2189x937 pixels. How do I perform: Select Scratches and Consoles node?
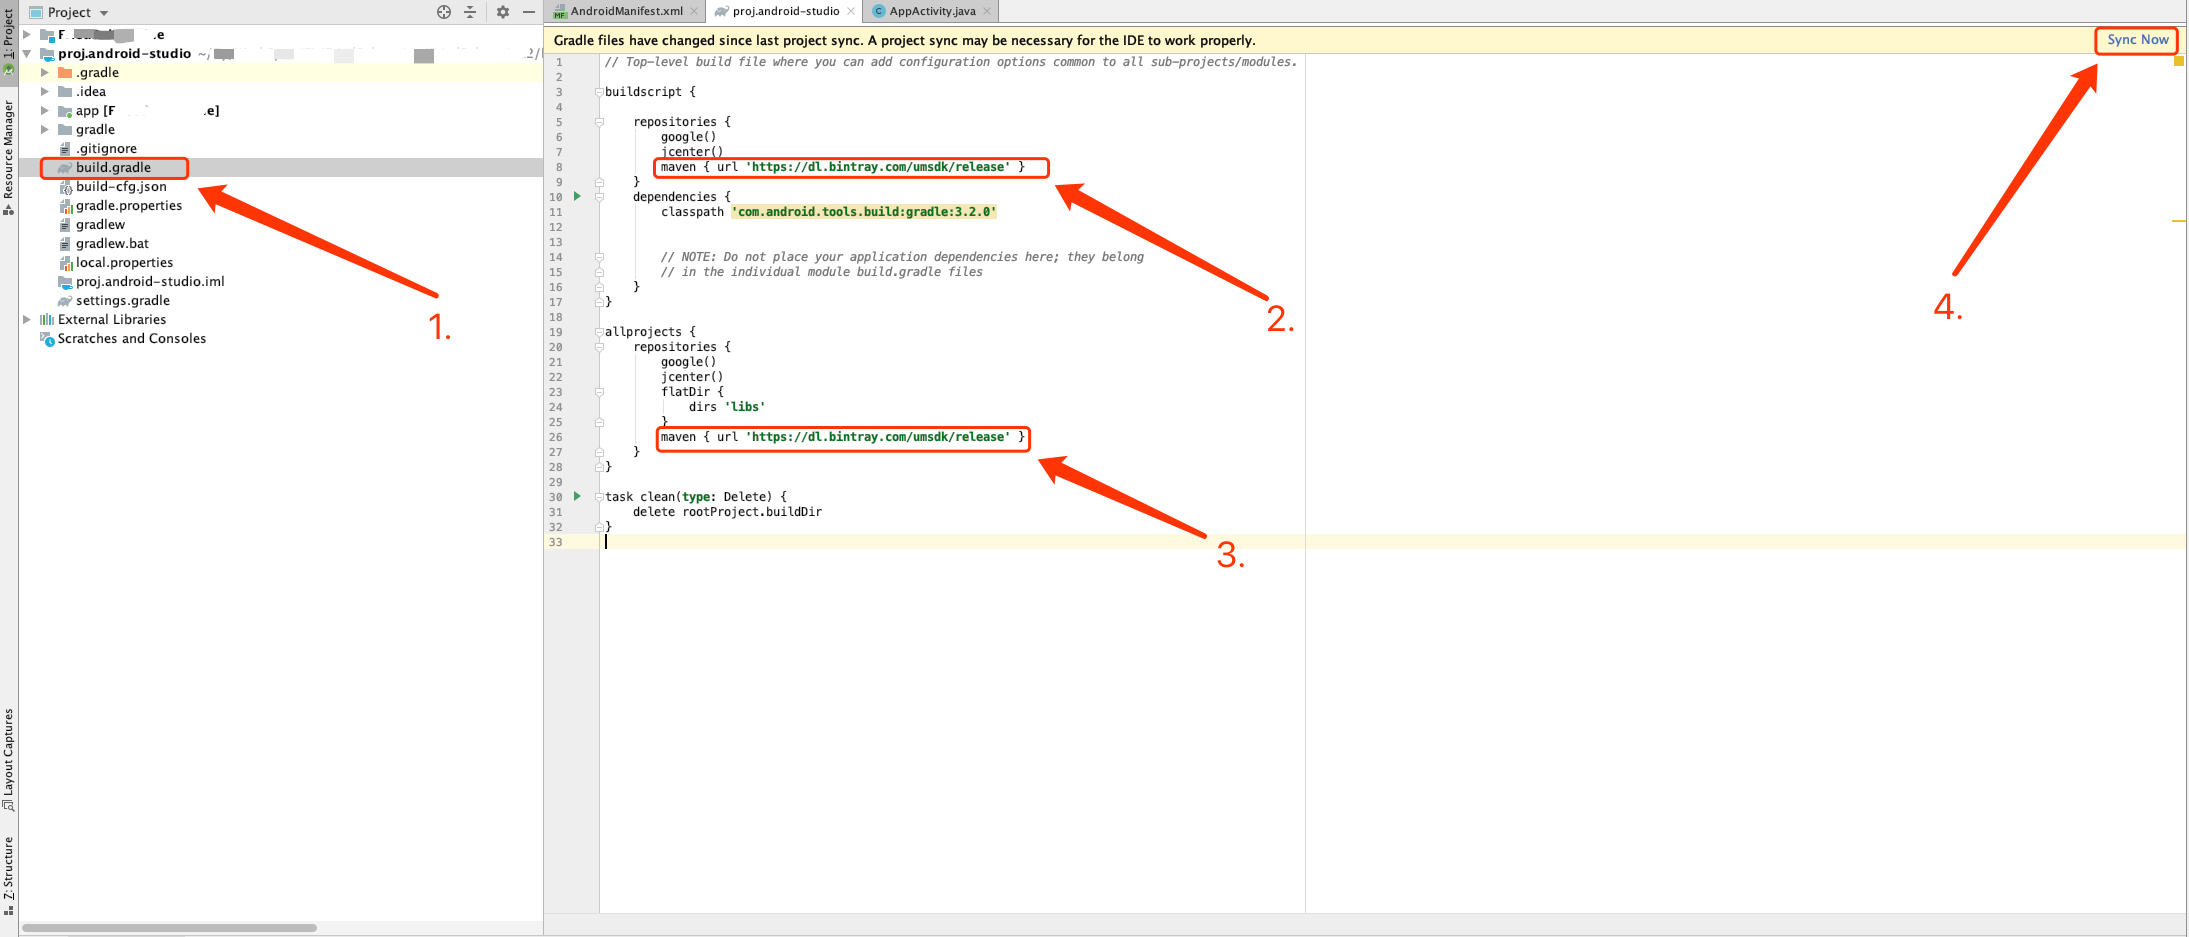[x=132, y=339]
